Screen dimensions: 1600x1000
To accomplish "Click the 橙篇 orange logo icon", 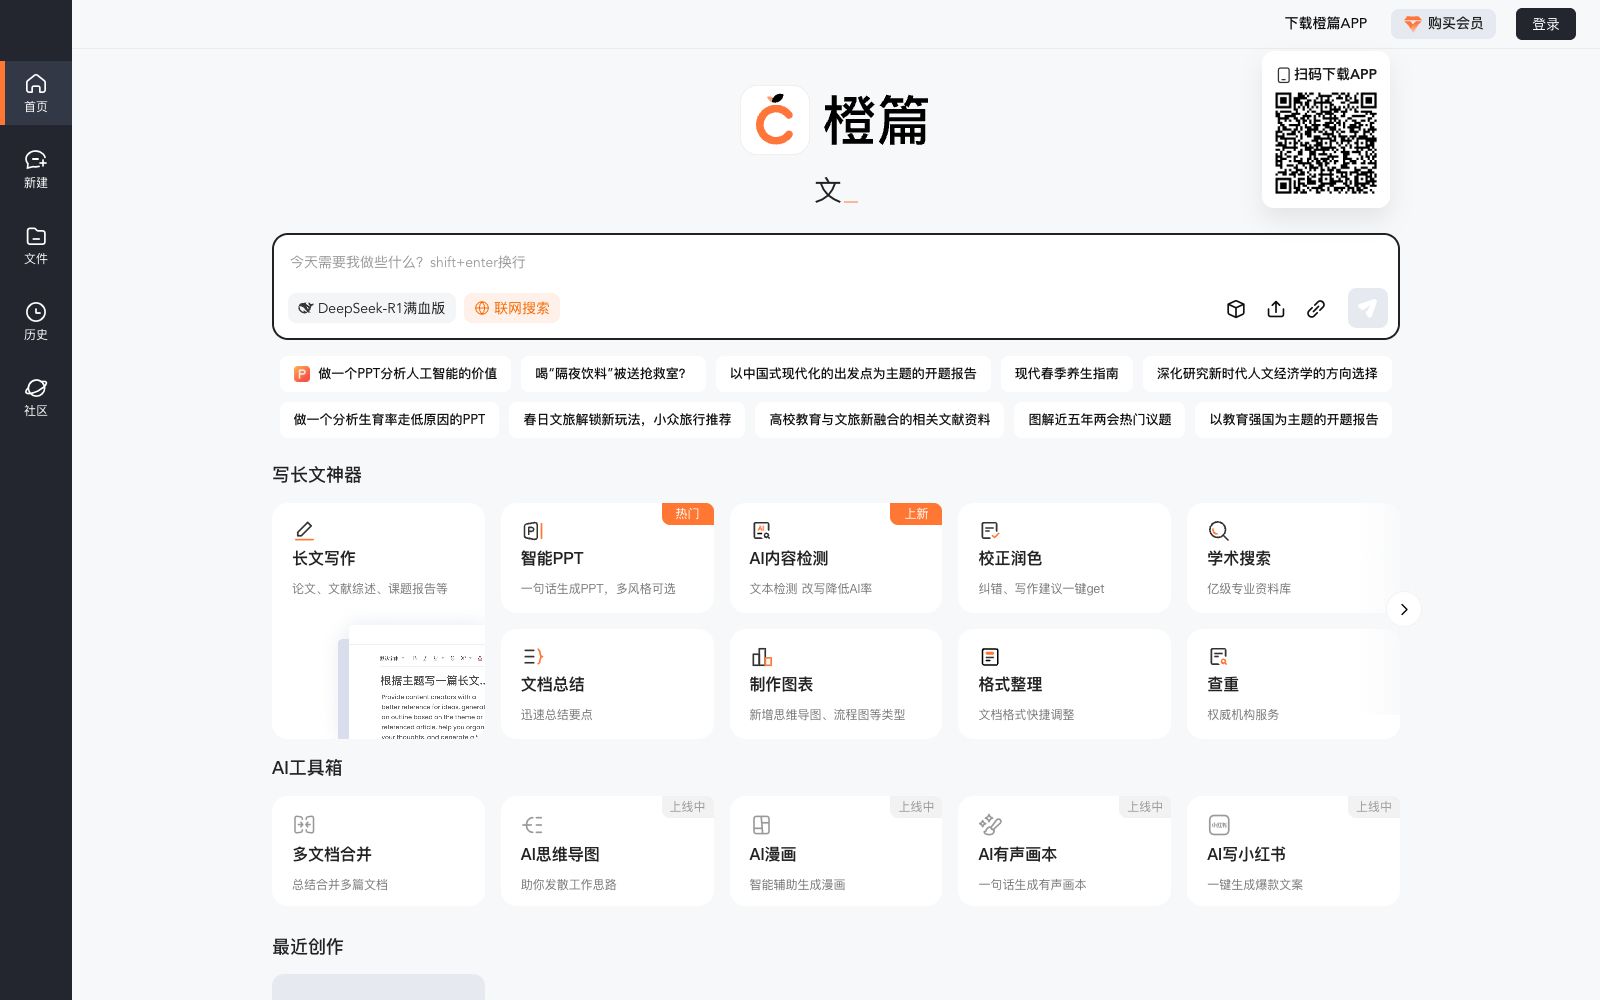I will [775, 120].
